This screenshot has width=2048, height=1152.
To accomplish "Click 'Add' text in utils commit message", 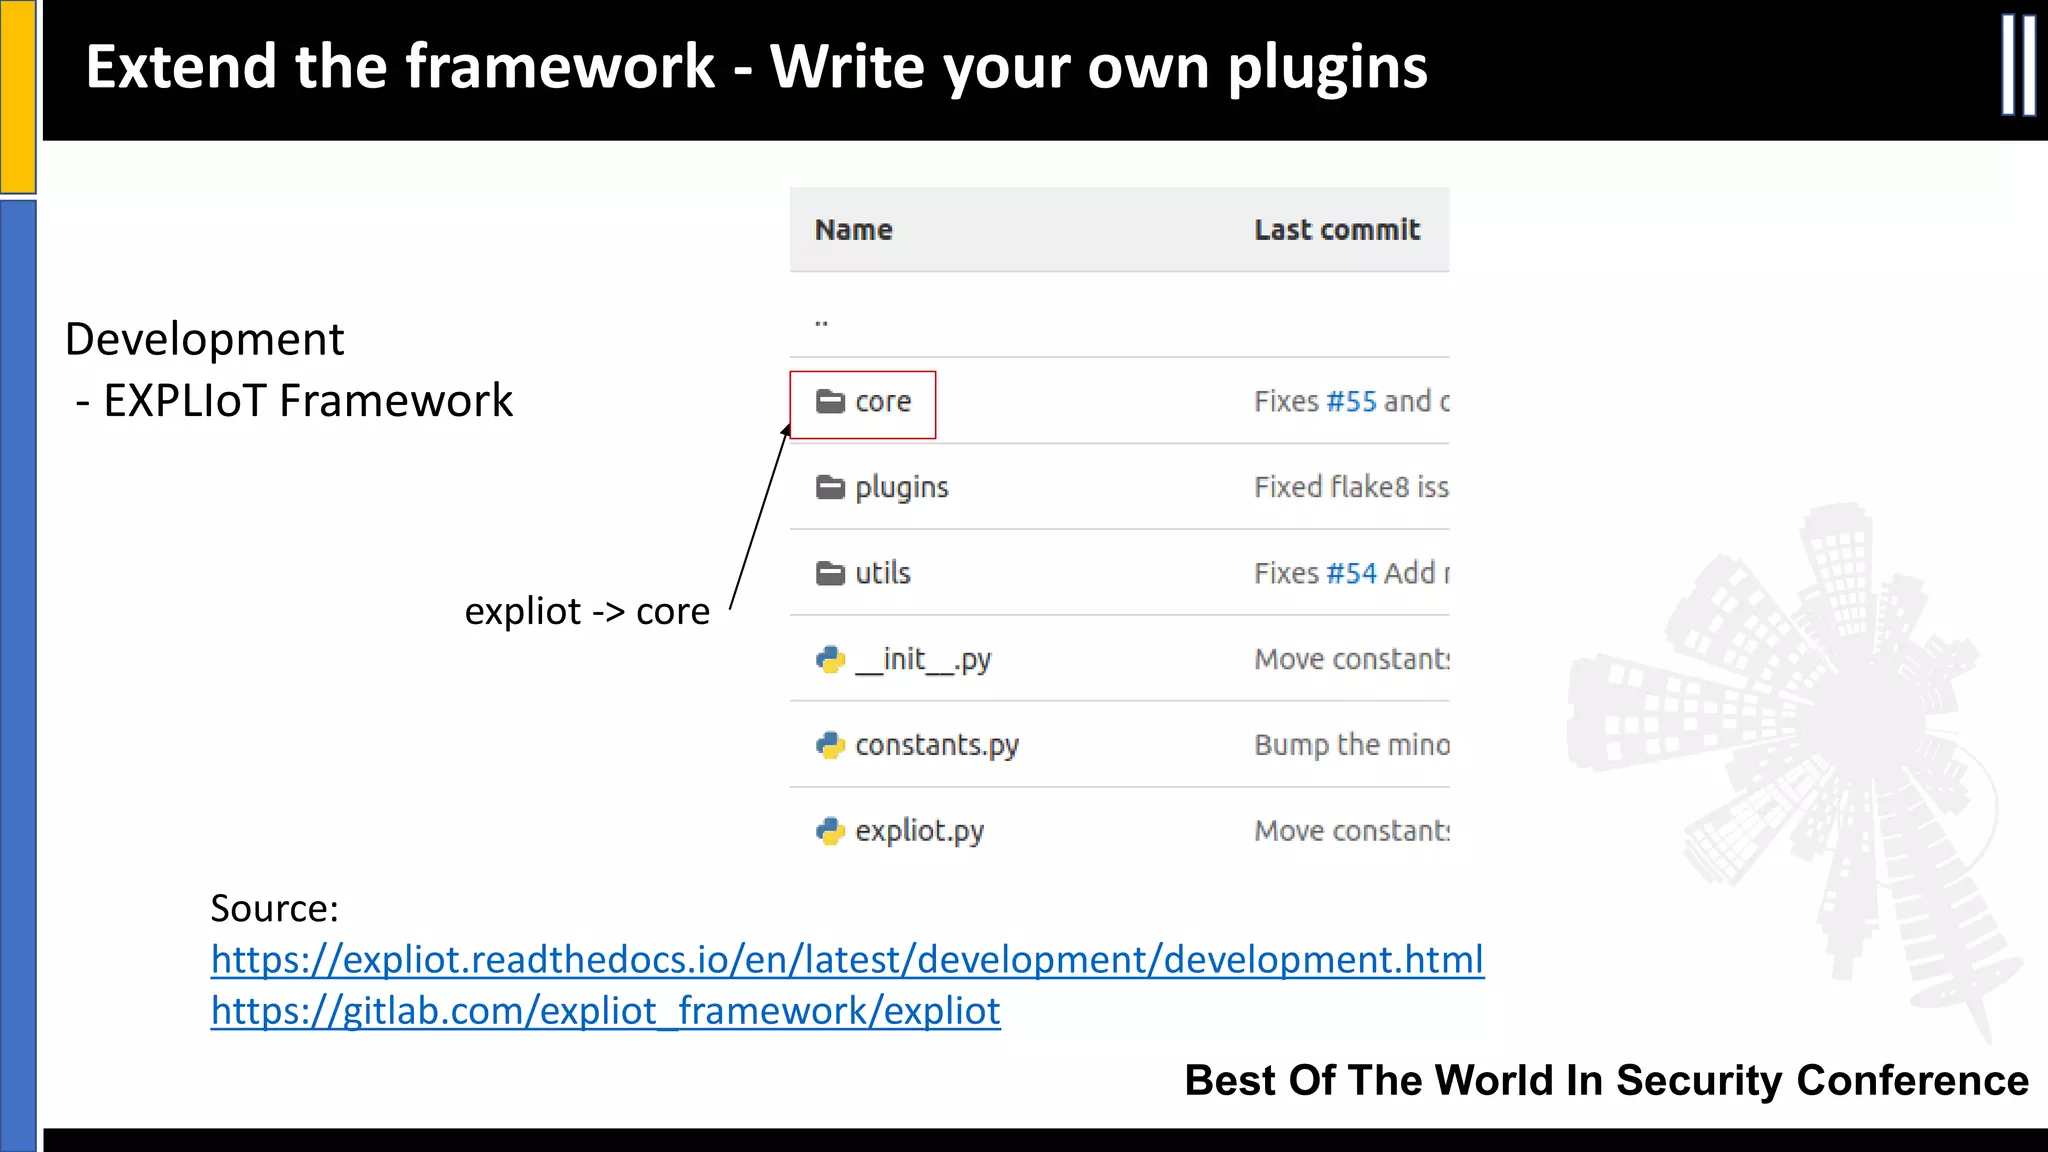I will click(1410, 573).
